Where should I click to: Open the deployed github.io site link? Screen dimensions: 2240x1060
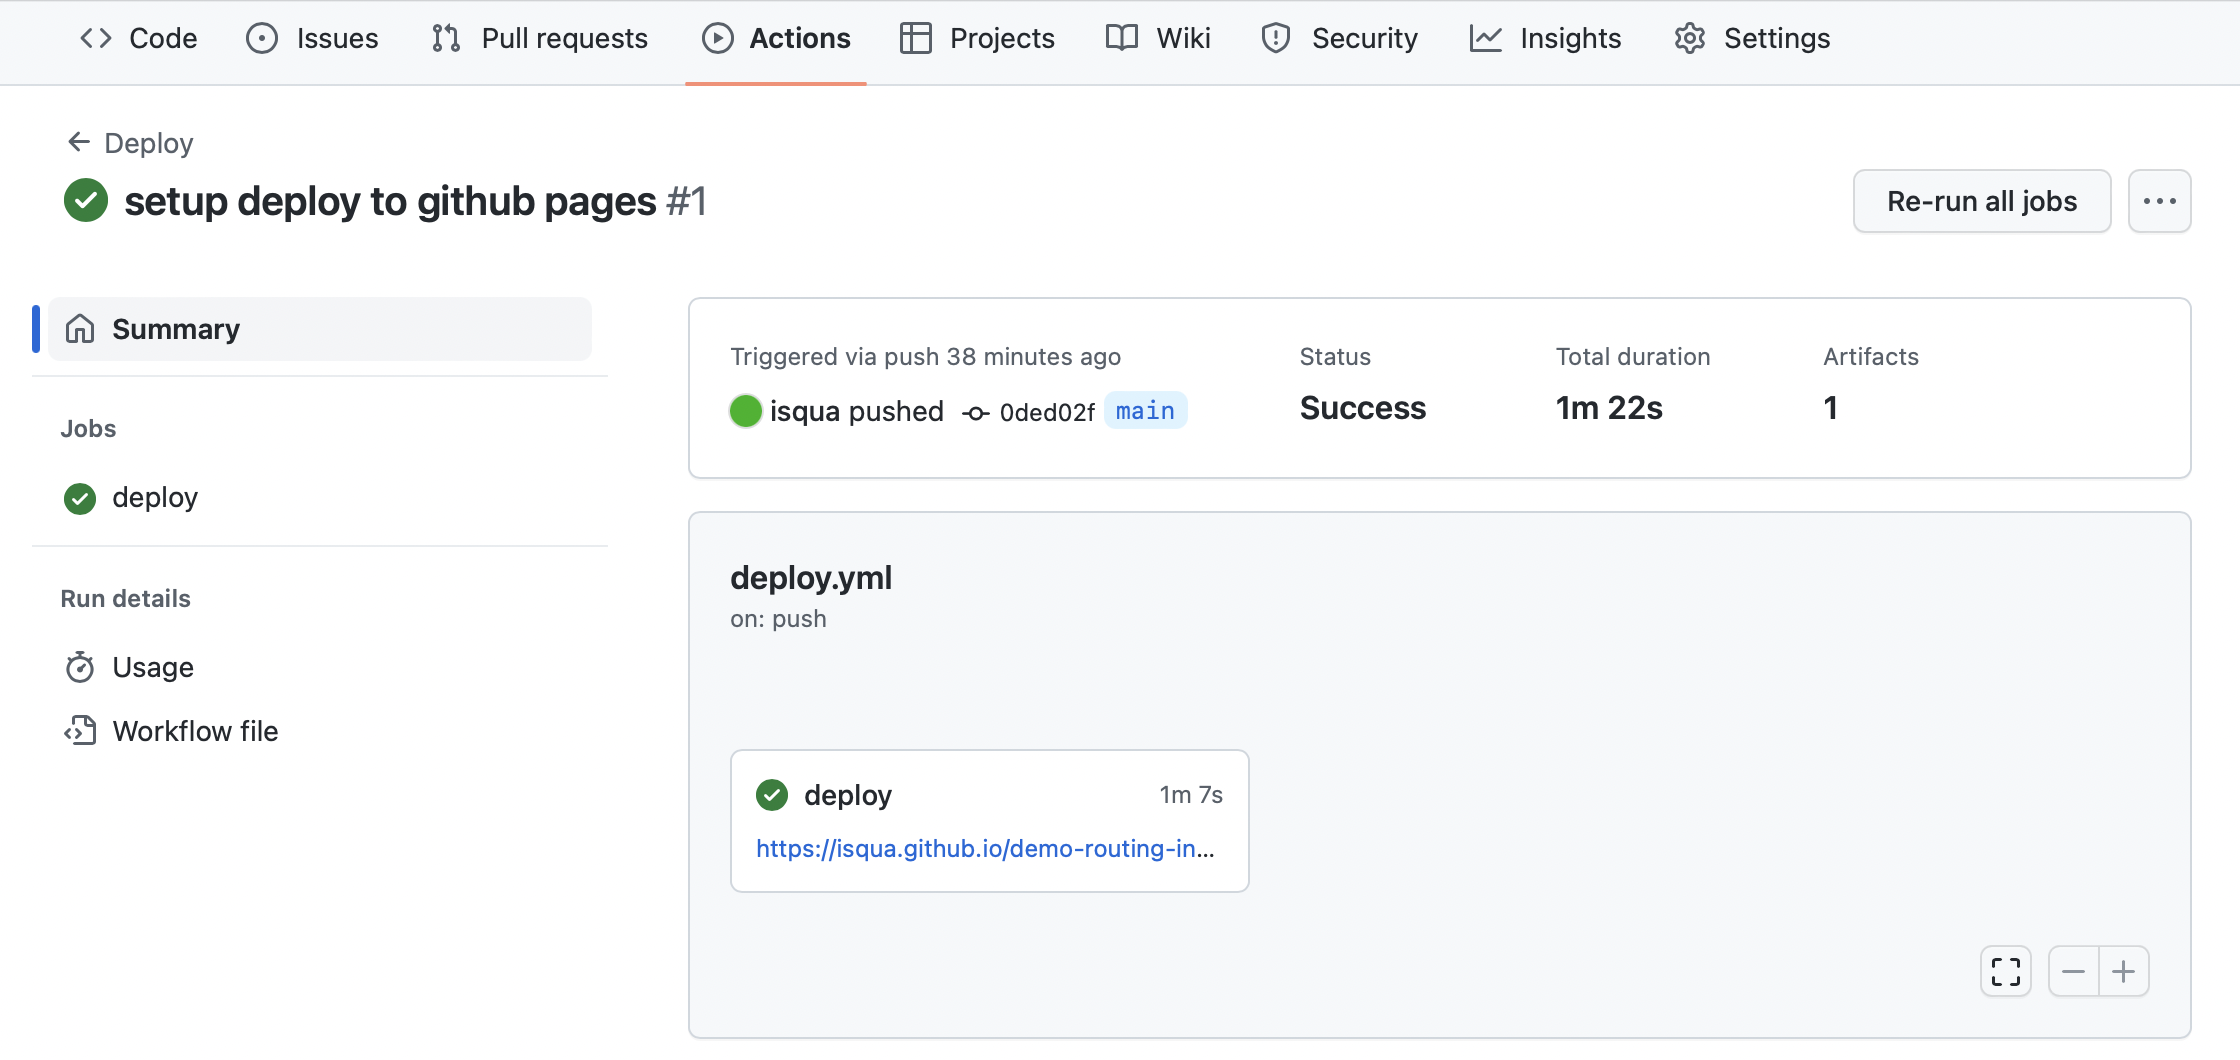click(986, 848)
